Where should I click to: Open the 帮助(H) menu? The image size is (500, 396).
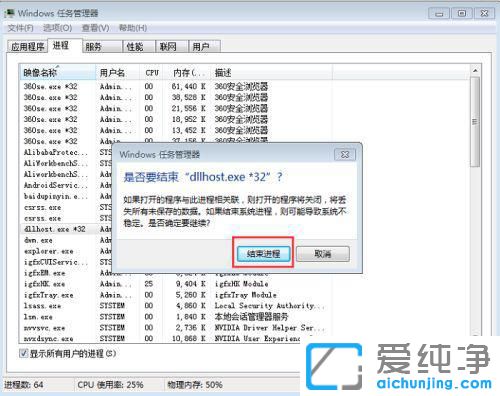pyautogui.click(x=133, y=28)
